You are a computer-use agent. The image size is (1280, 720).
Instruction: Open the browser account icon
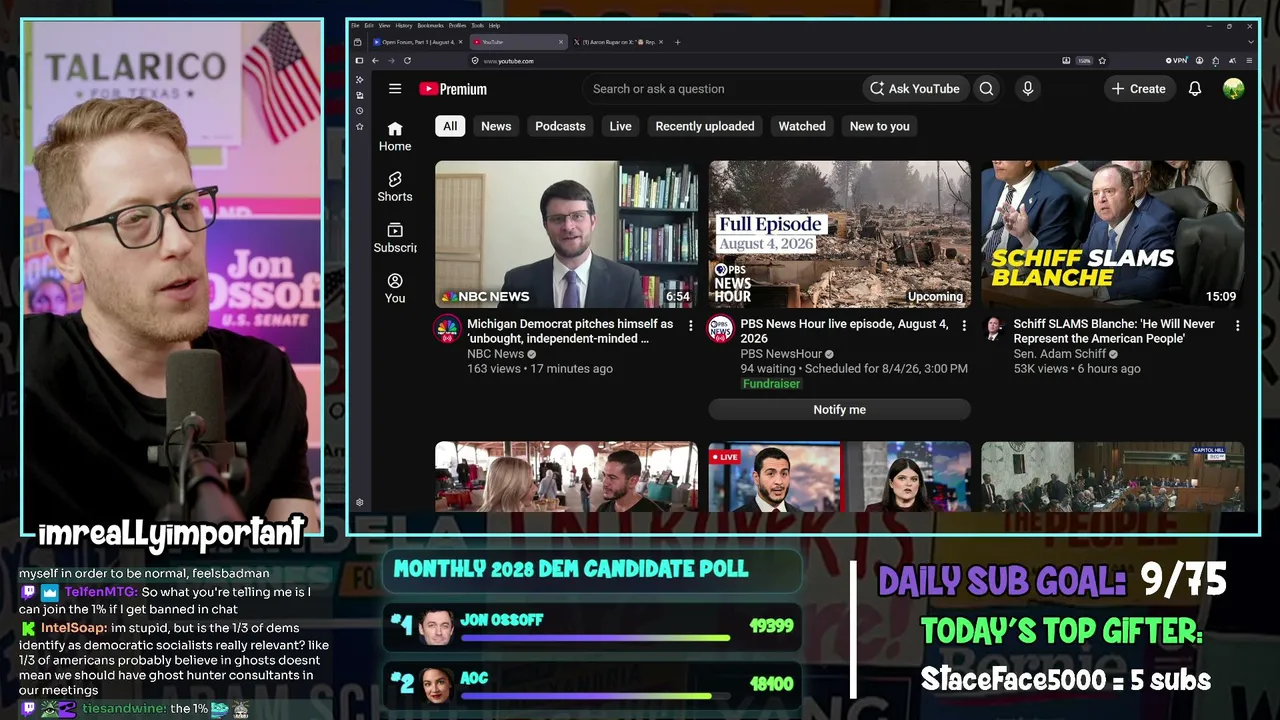[x=1200, y=61]
